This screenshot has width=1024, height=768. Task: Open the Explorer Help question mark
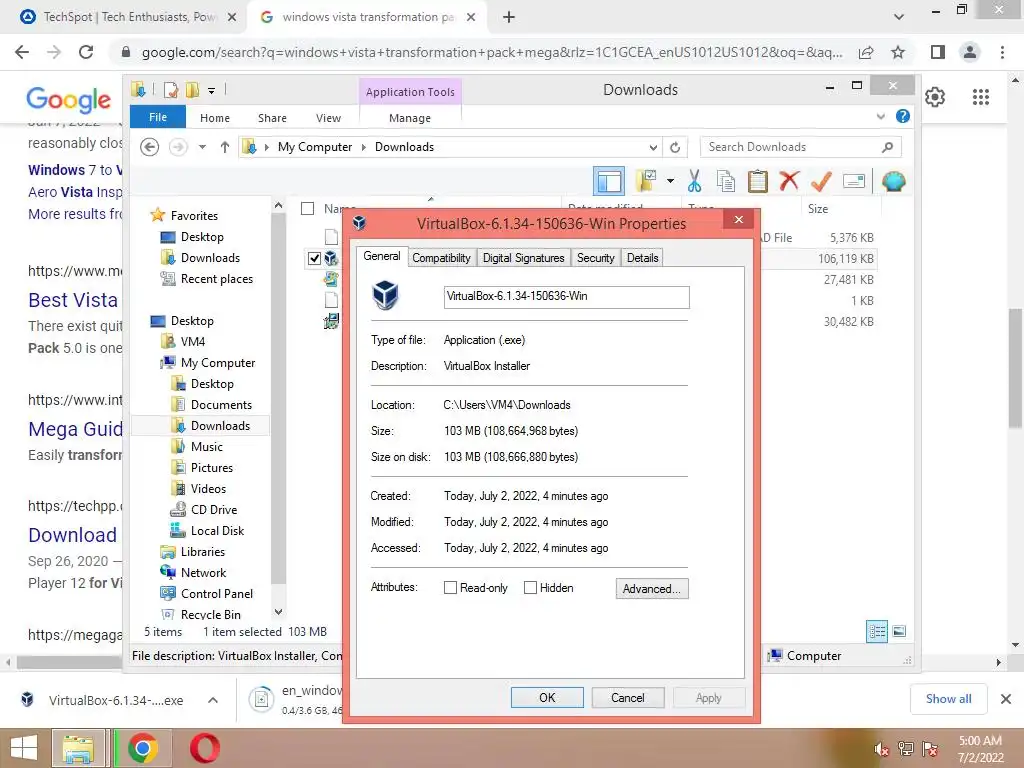coord(903,116)
